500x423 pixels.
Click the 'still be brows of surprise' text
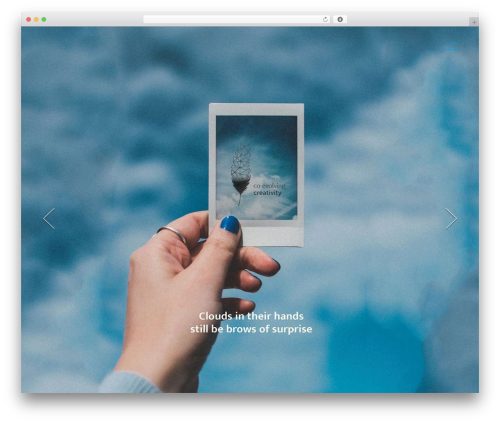251,329
